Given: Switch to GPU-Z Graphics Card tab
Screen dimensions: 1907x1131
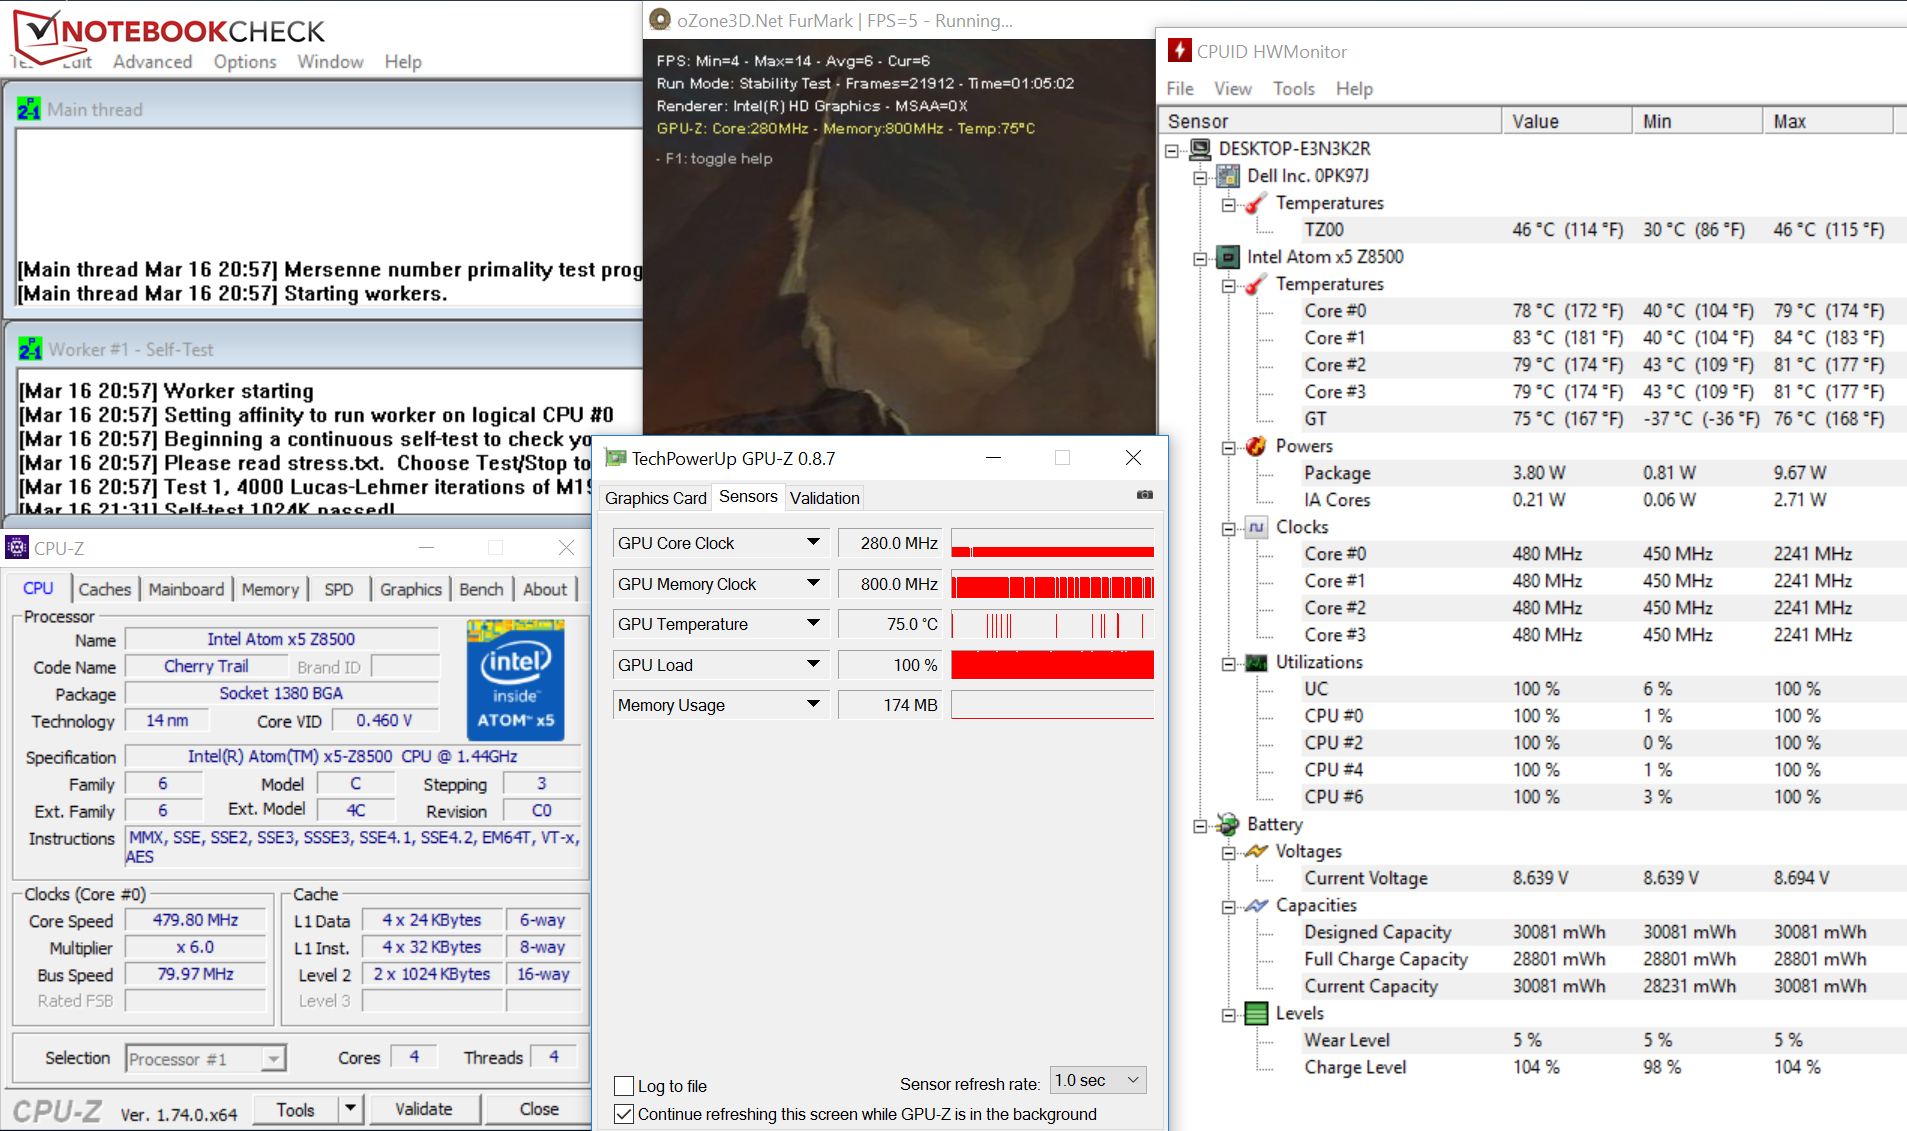Looking at the screenshot, I should click(656, 497).
